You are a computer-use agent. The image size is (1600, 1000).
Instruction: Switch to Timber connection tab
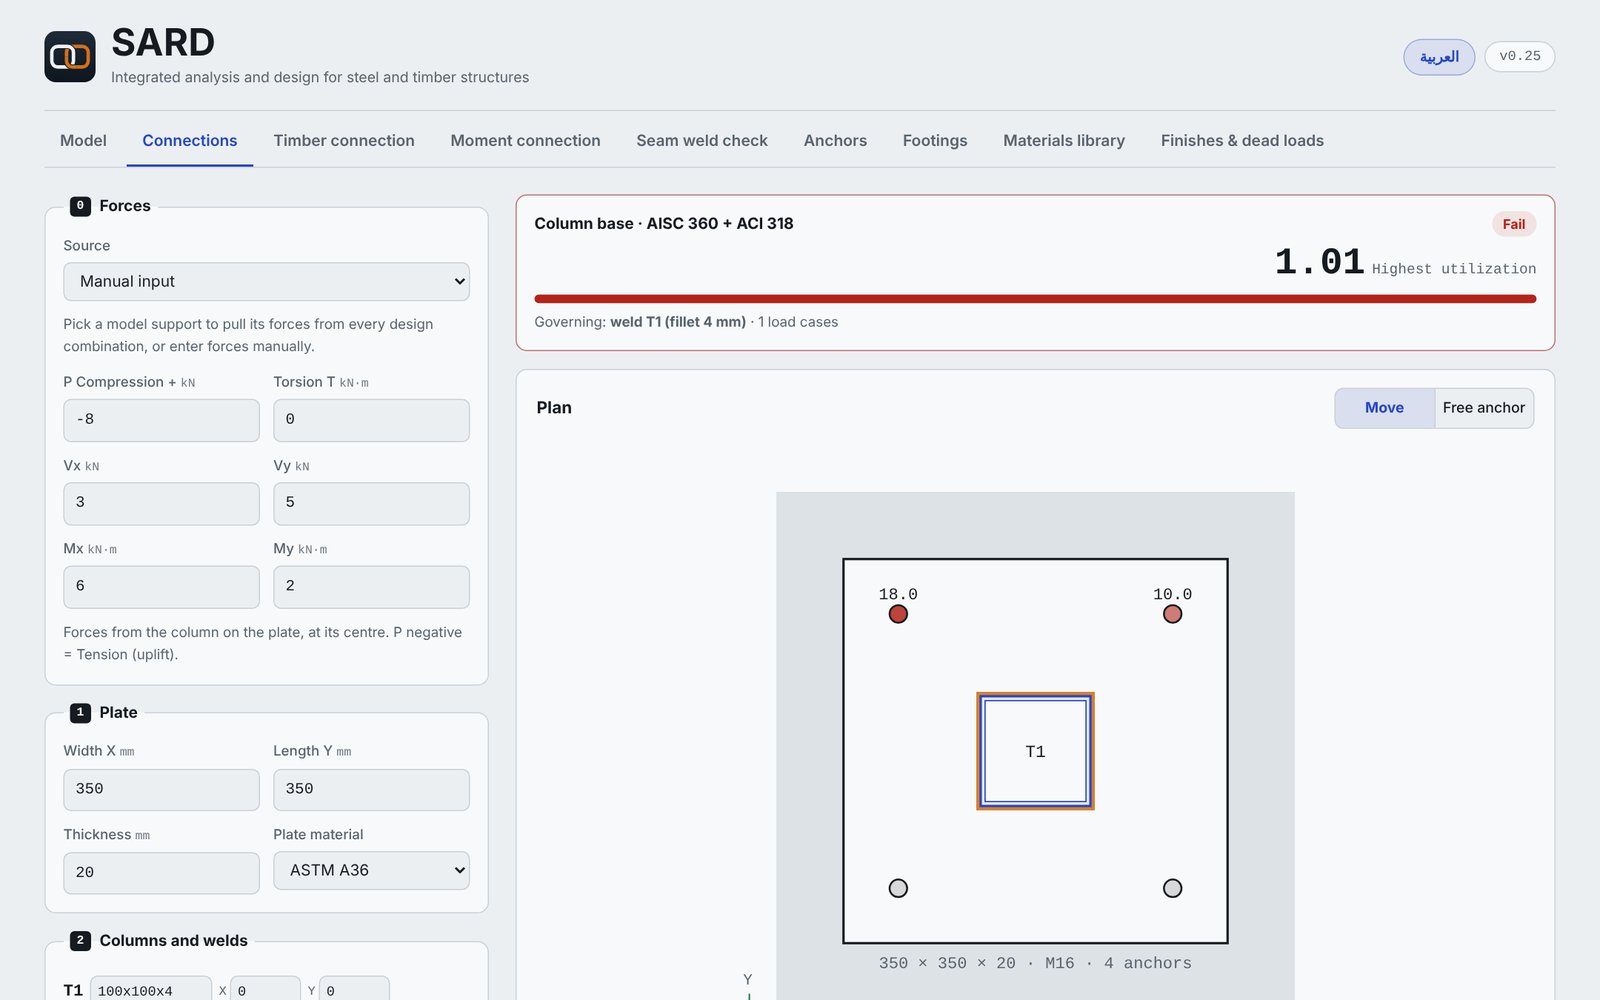(x=344, y=141)
